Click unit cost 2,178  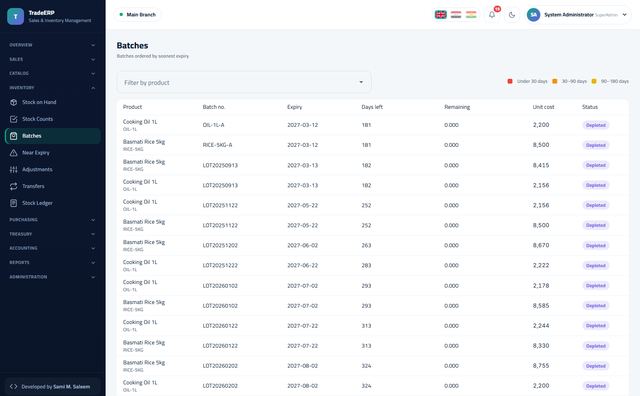pos(541,286)
